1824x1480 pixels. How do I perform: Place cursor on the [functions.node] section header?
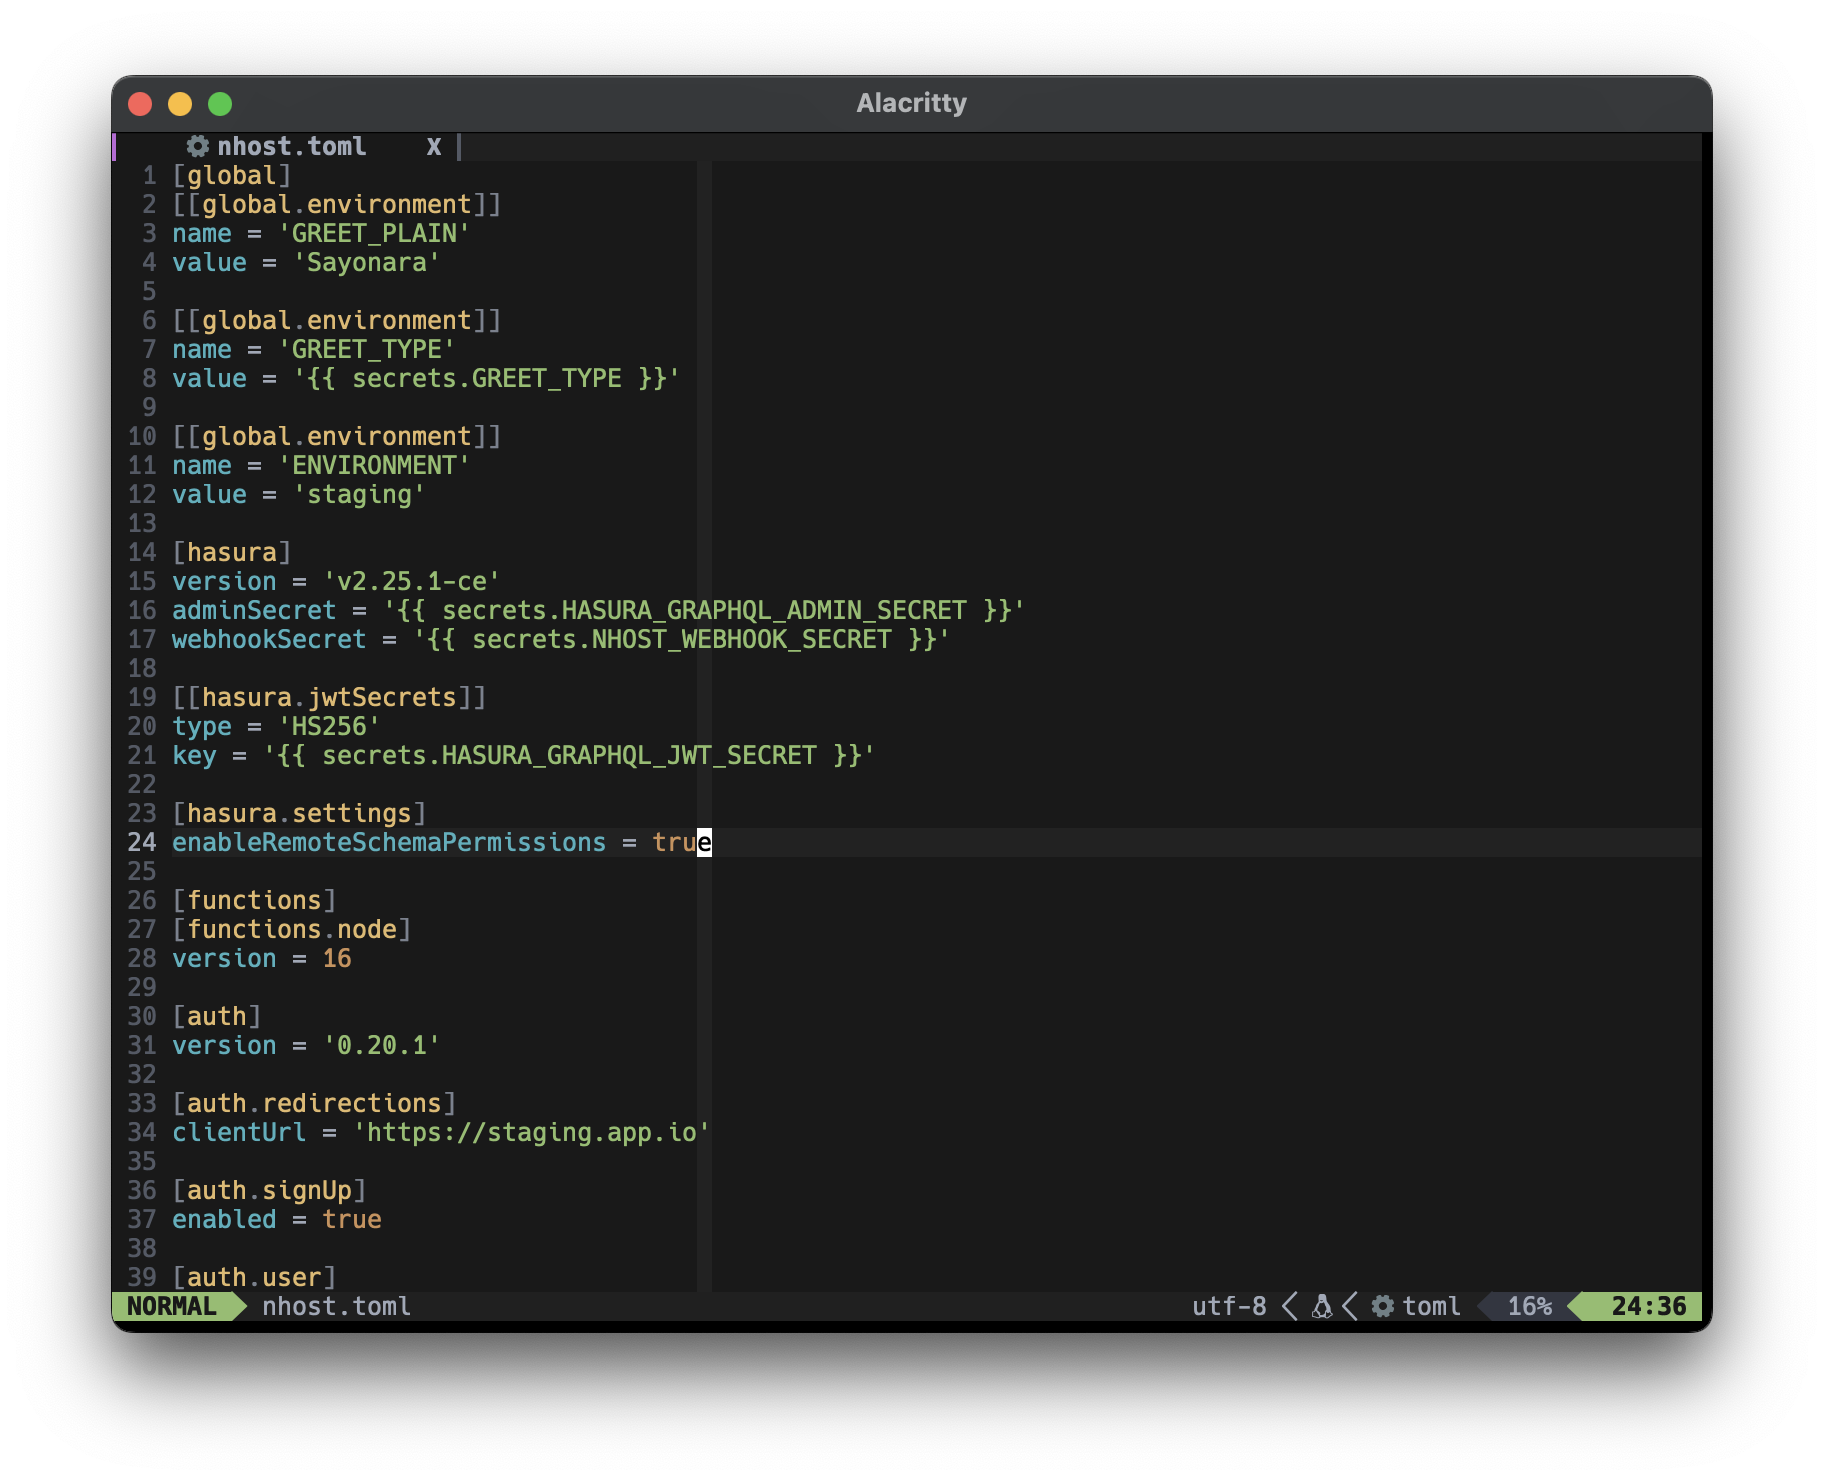(291, 930)
